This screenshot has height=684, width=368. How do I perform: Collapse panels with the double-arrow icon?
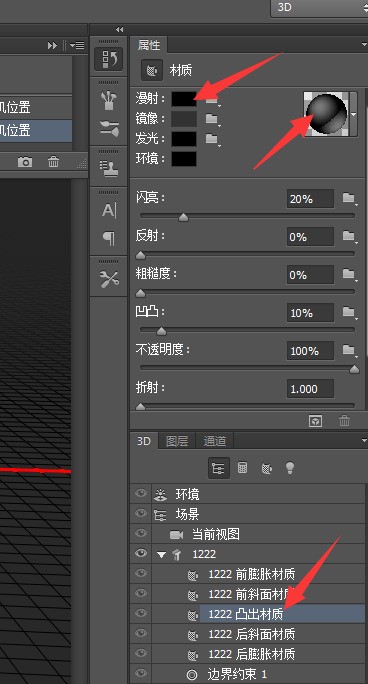[119, 30]
